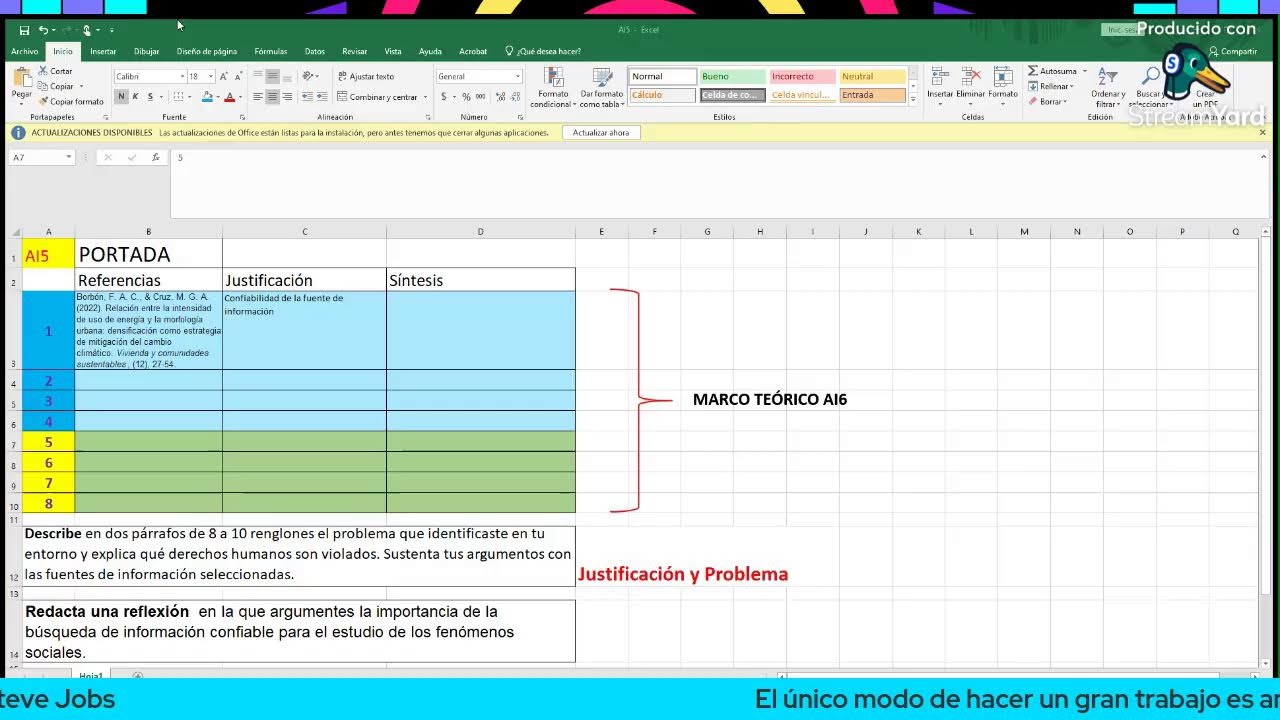This screenshot has height=720, width=1280.
Task: Click the Save icon in quick access toolbar
Action: click(x=25, y=31)
